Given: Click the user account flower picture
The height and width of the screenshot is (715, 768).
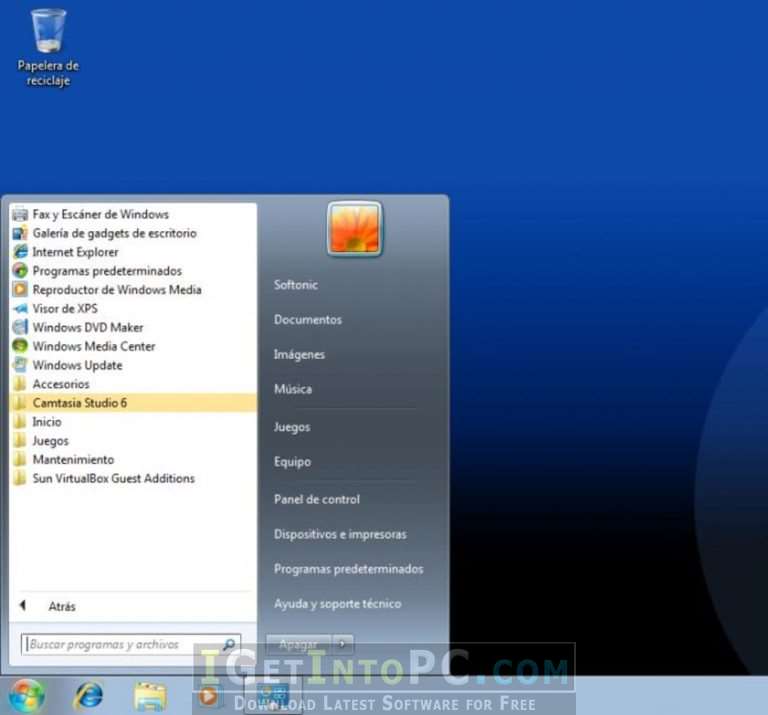Looking at the screenshot, I should 355,229.
